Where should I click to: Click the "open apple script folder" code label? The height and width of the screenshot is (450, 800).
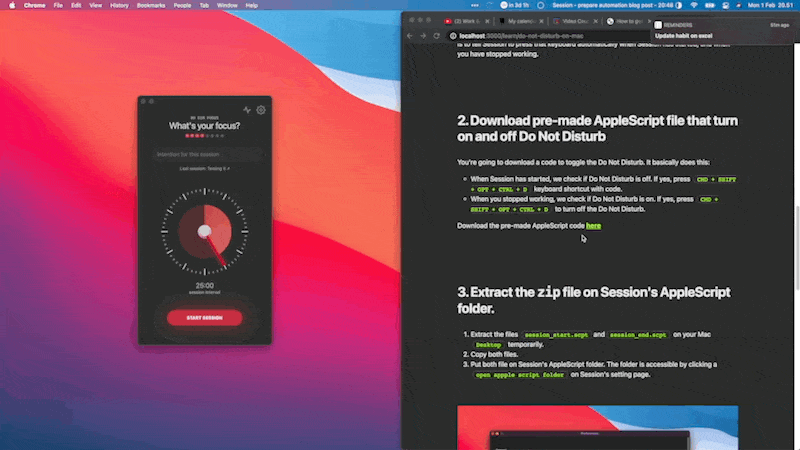[x=520, y=374]
